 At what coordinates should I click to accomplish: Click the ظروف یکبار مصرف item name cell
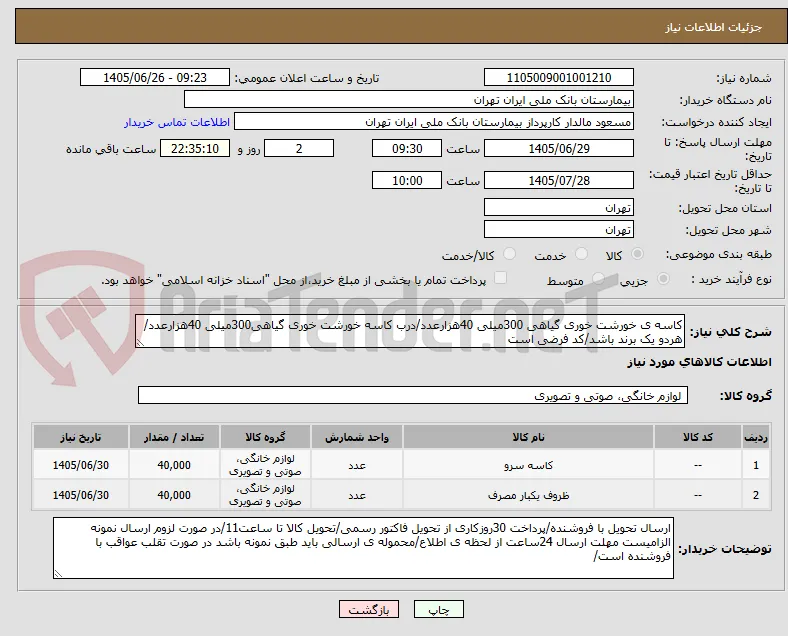tap(528, 495)
